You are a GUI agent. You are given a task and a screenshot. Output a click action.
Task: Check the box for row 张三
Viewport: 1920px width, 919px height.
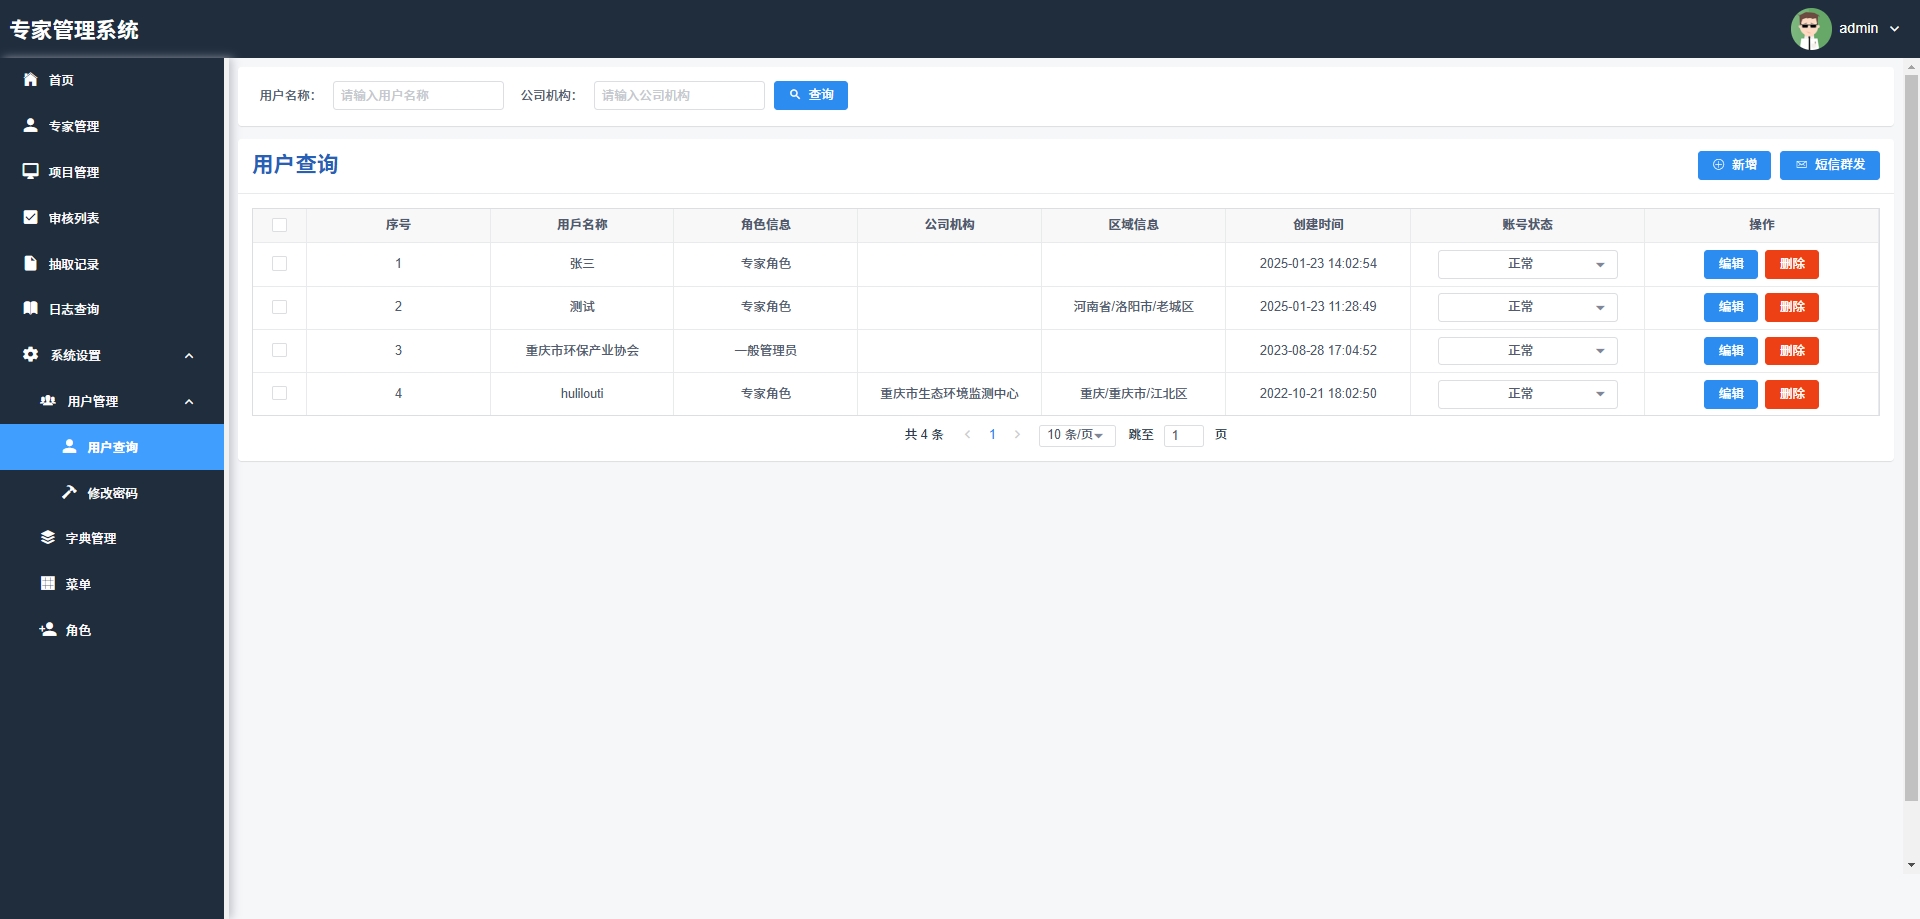click(x=279, y=264)
